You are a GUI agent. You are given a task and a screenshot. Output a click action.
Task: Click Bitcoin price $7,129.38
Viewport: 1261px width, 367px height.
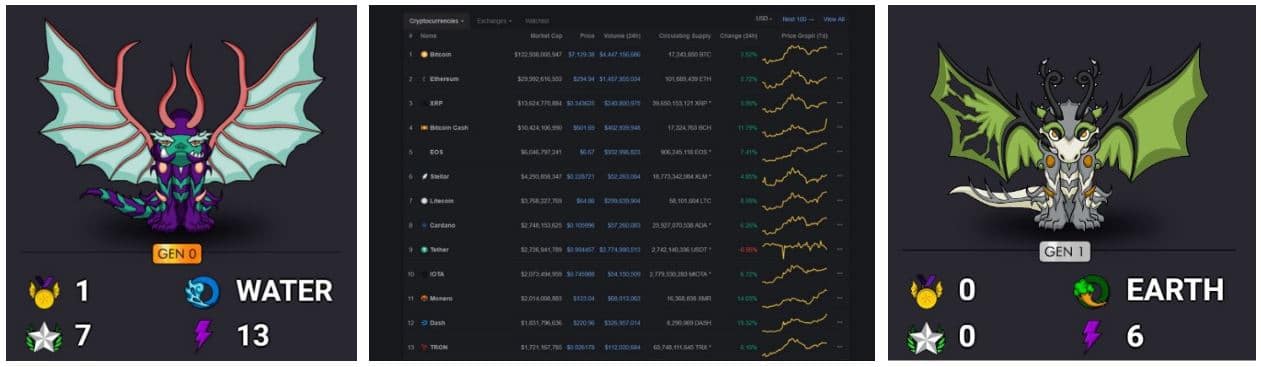tap(582, 54)
